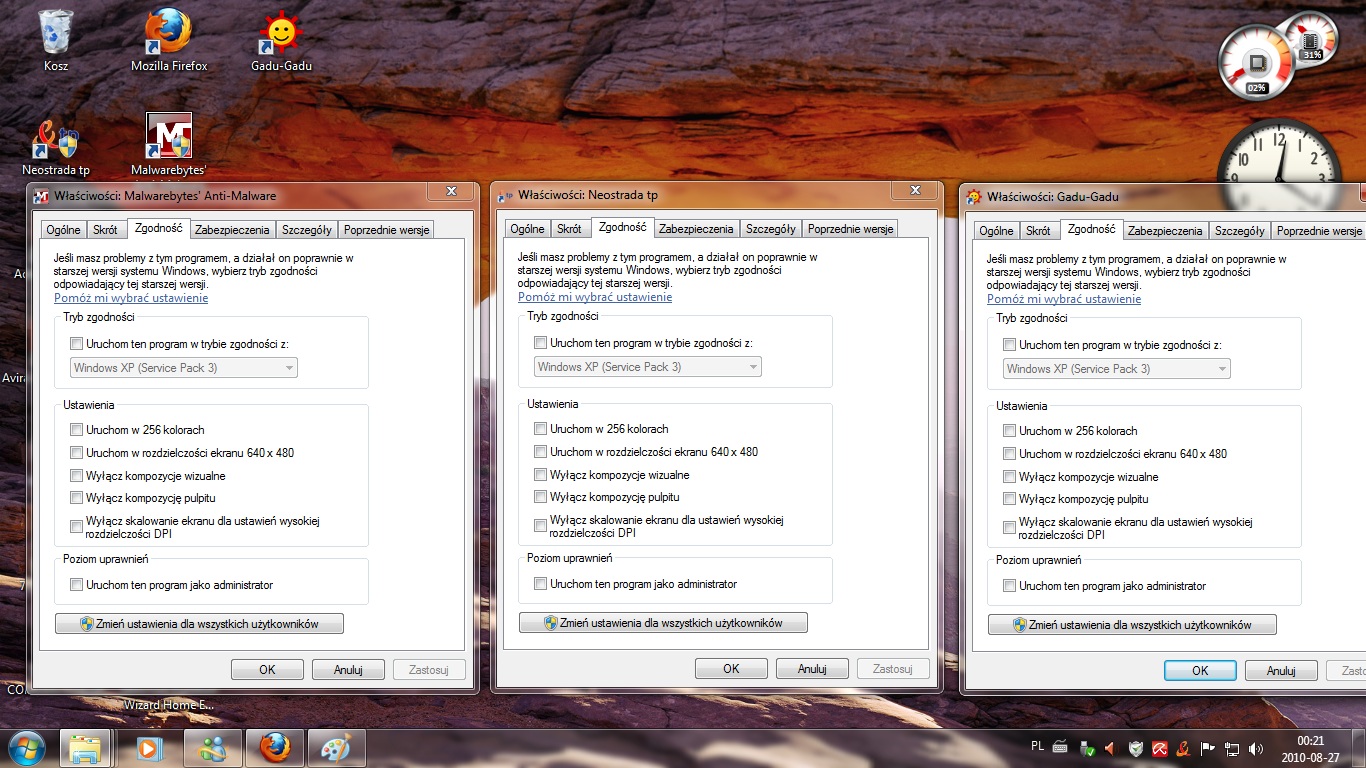Click the CPU meter gauge desktop gadget
This screenshot has width=1366, height=768.
[1256, 64]
